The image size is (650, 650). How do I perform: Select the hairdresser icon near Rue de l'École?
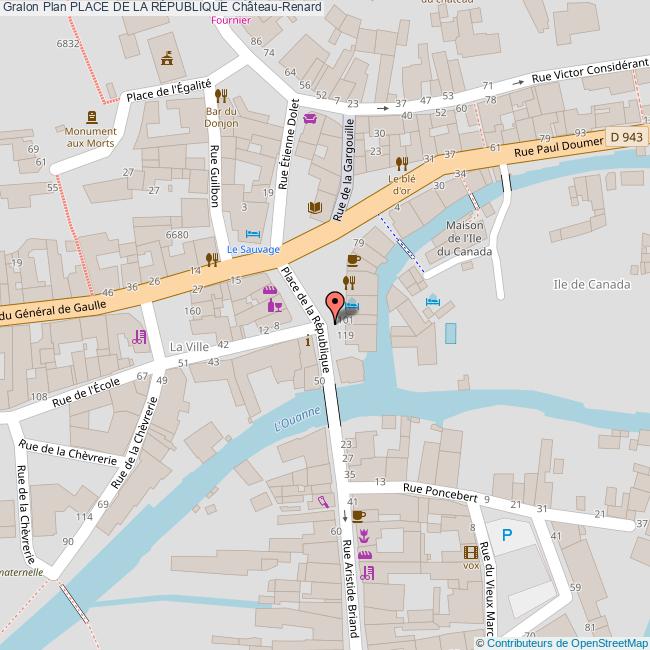(139, 337)
